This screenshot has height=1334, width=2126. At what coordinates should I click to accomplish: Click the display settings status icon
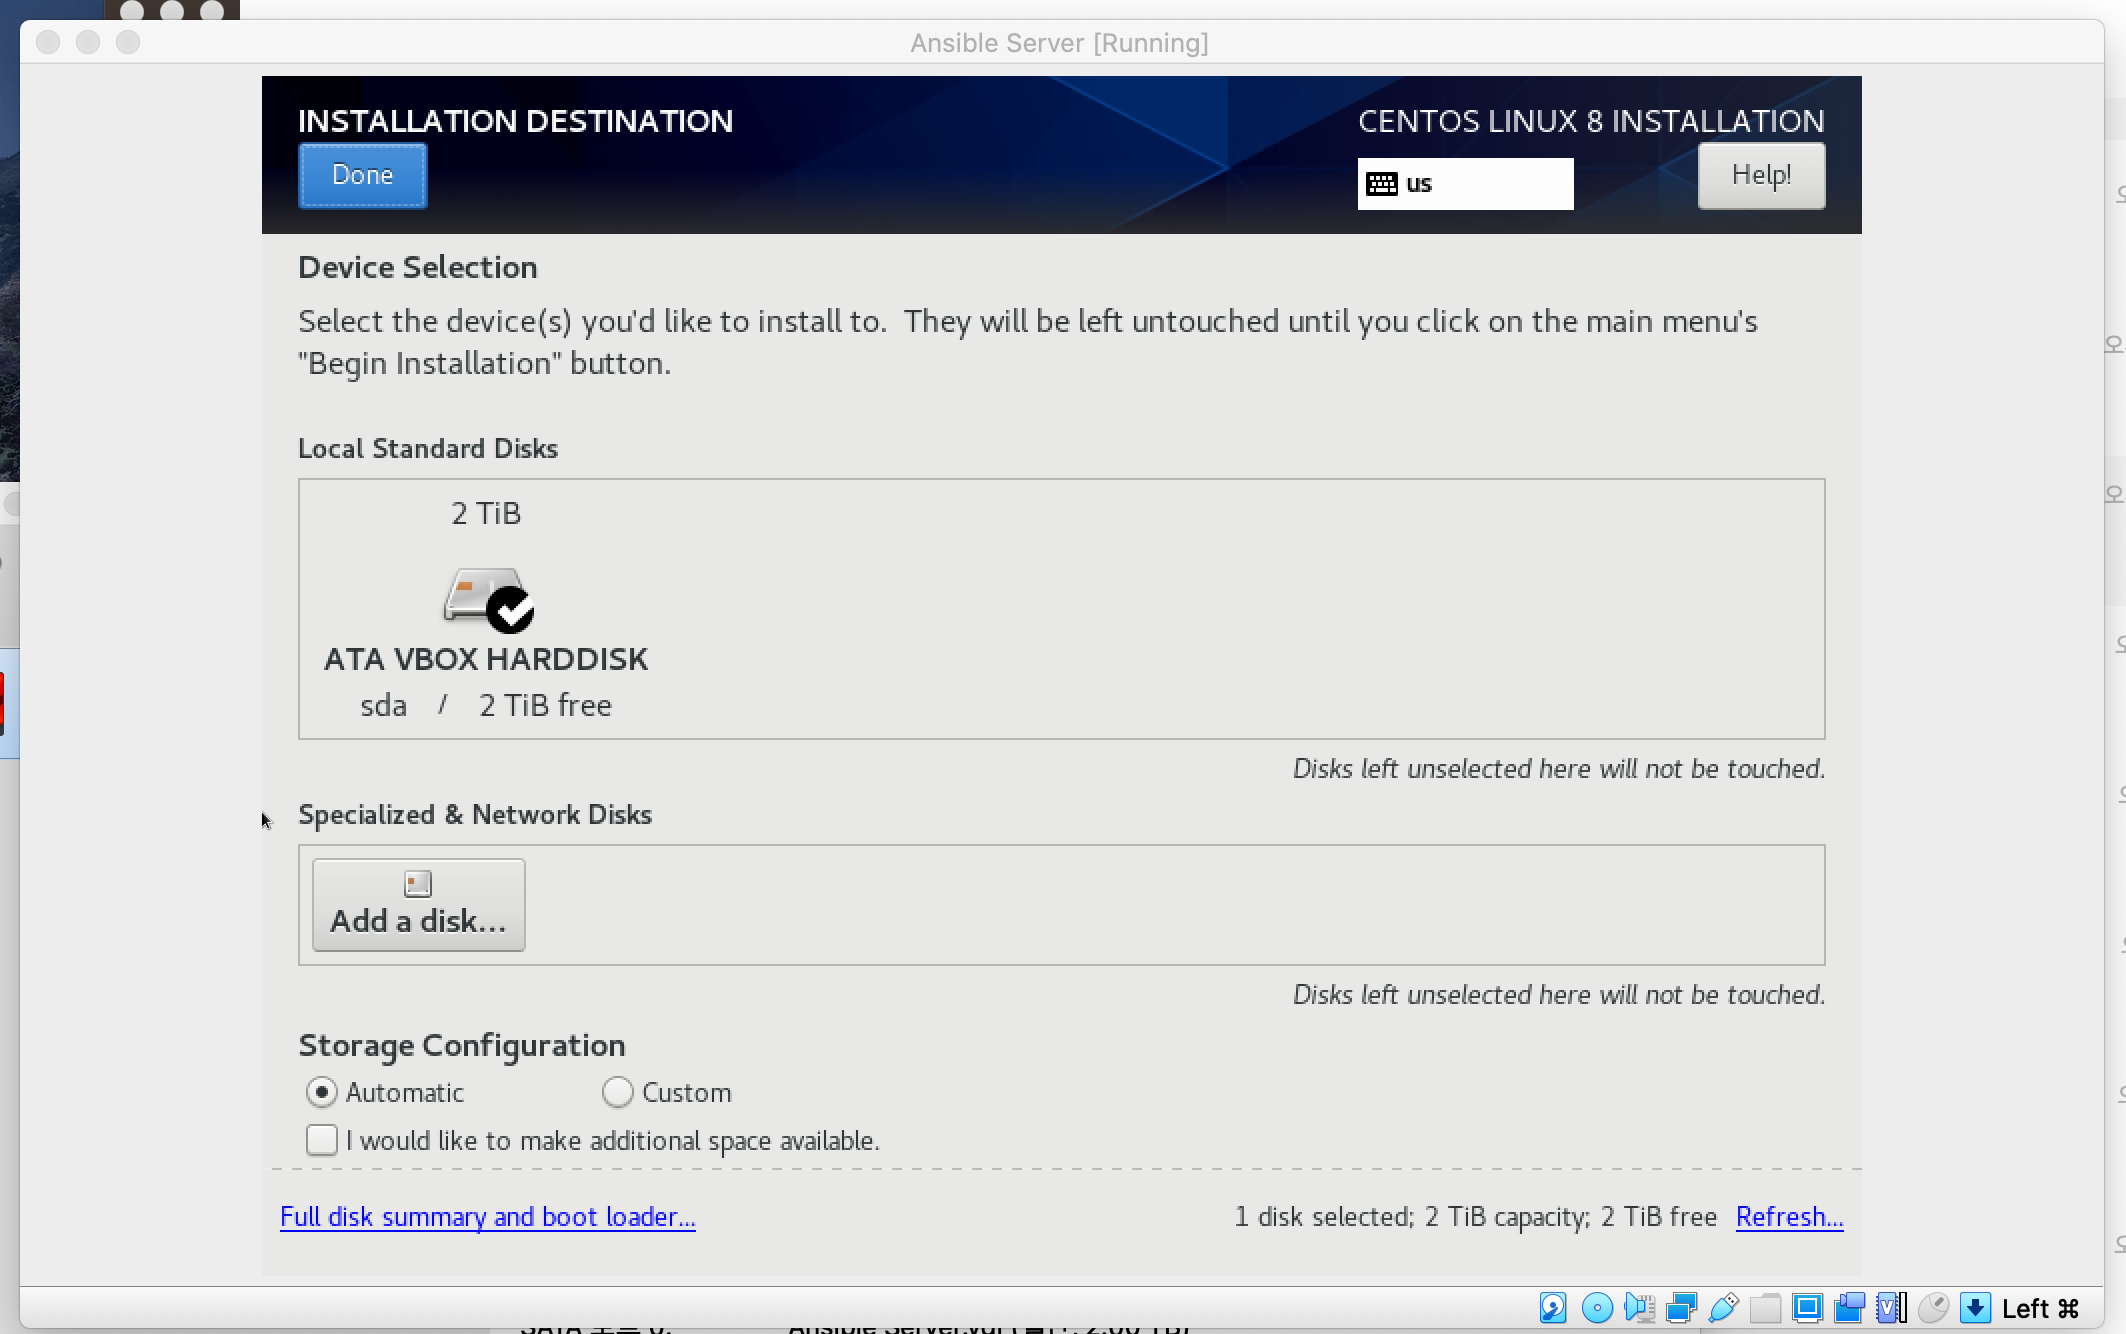[1807, 1308]
